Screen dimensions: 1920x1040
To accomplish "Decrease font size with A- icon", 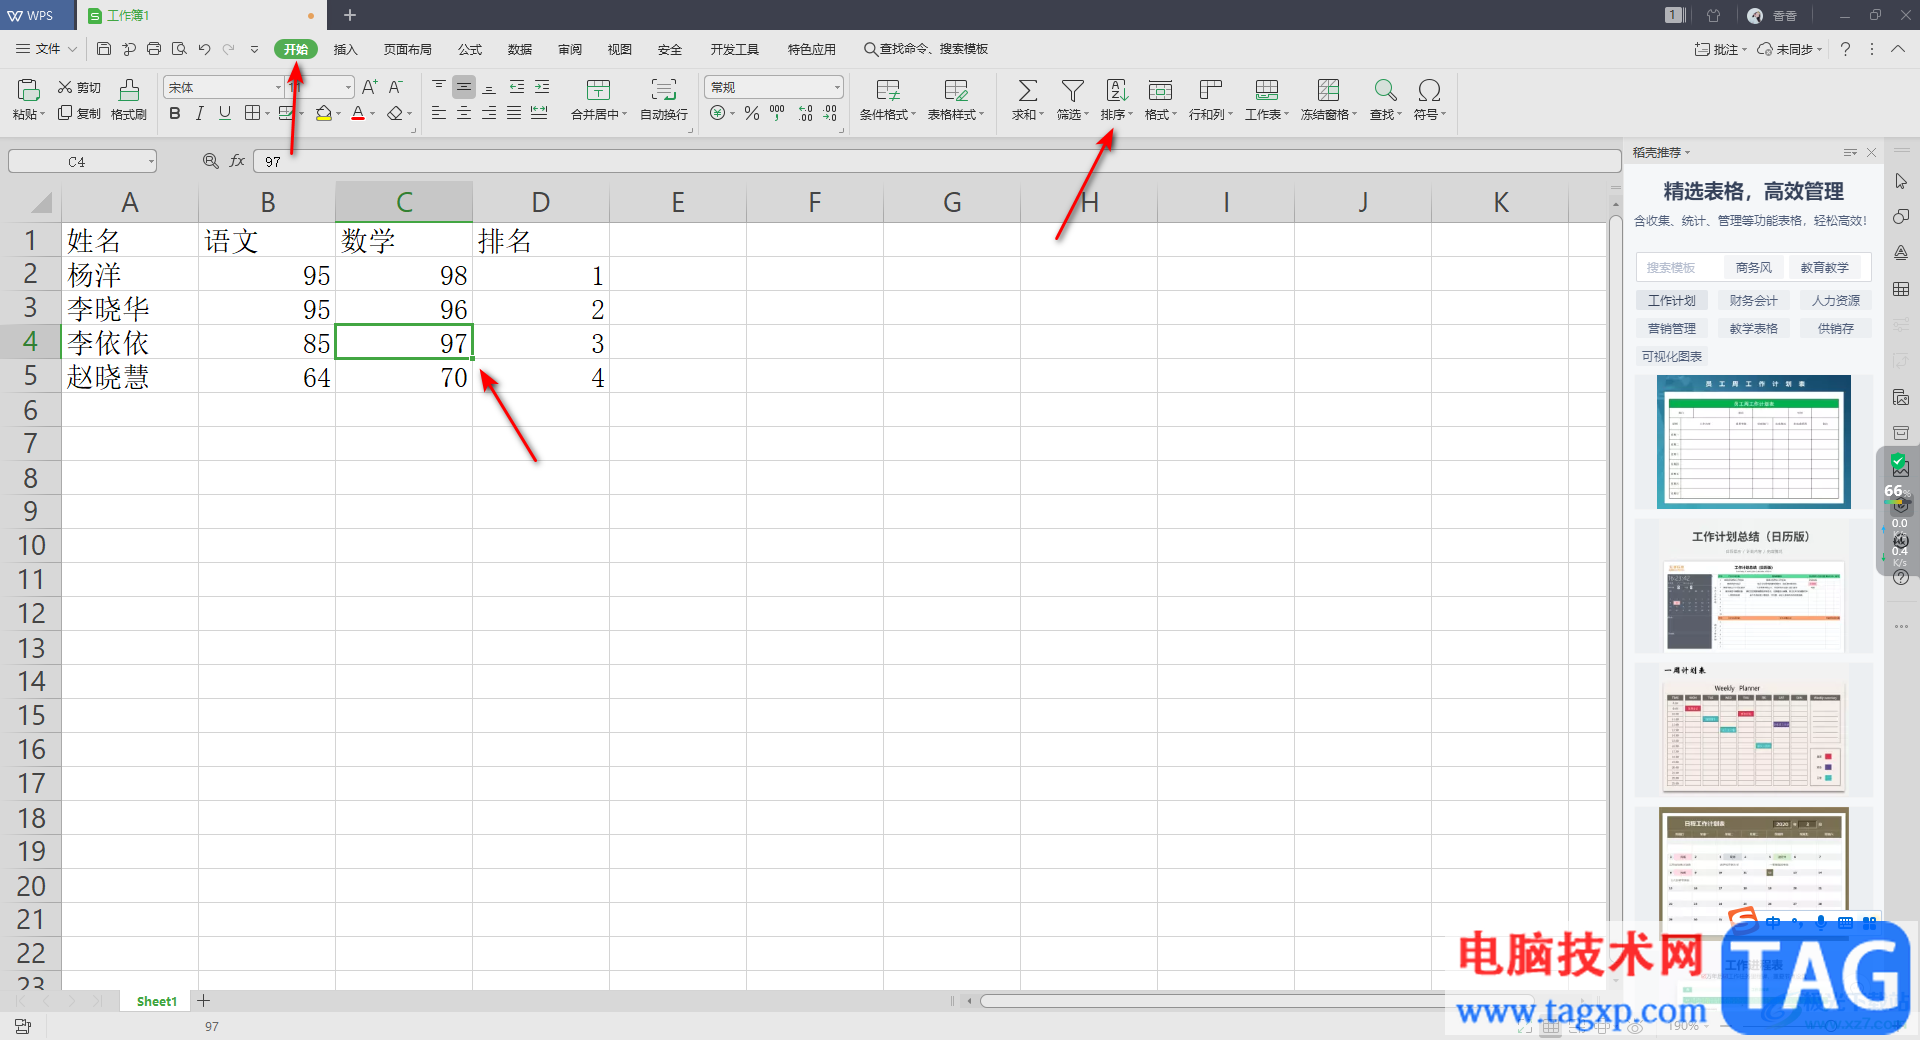I will pyautogui.click(x=395, y=88).
